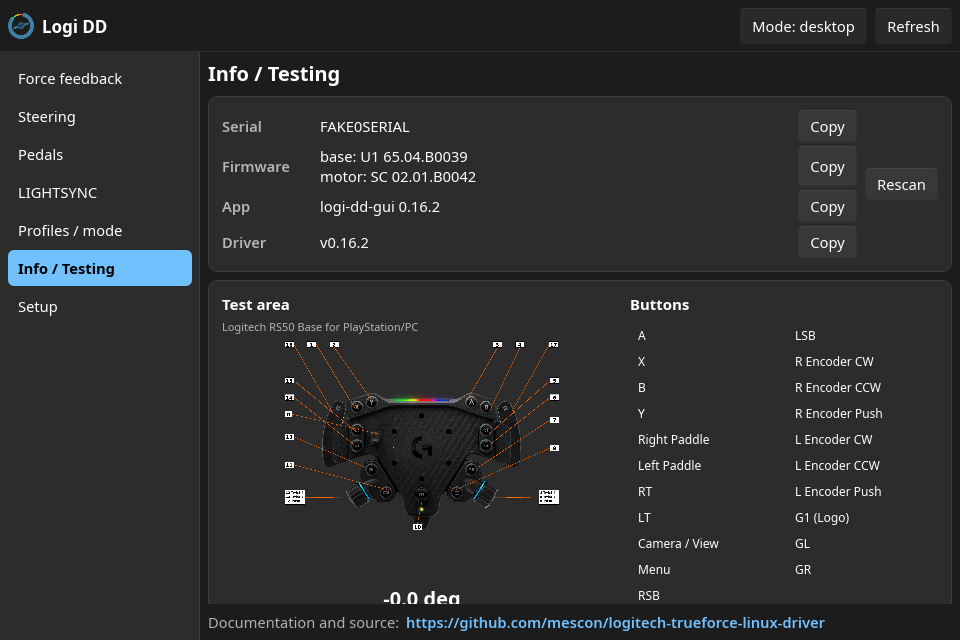Click the GL button indicator
This screenshot has height=640, width=960.
[802, 544]
